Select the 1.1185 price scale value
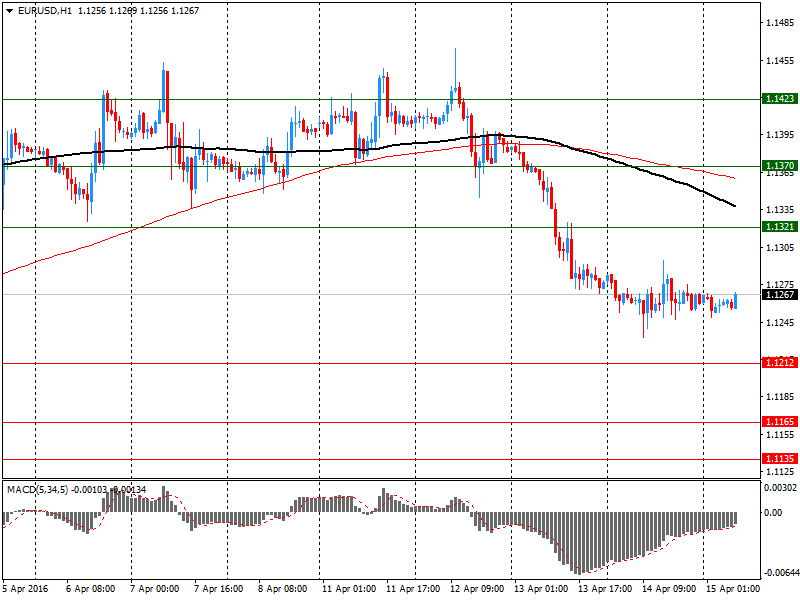 pos(780,397)
